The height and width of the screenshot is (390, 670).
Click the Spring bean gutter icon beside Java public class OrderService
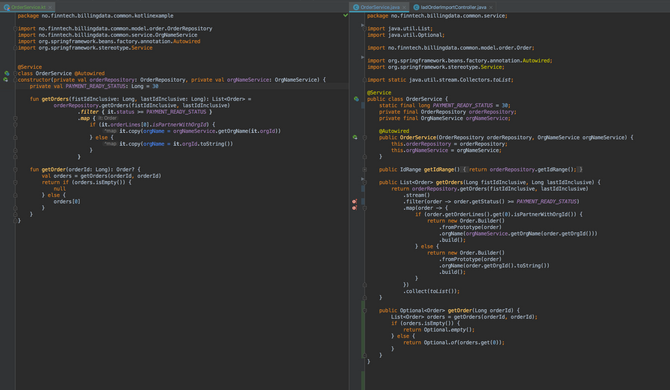[356, 99]
